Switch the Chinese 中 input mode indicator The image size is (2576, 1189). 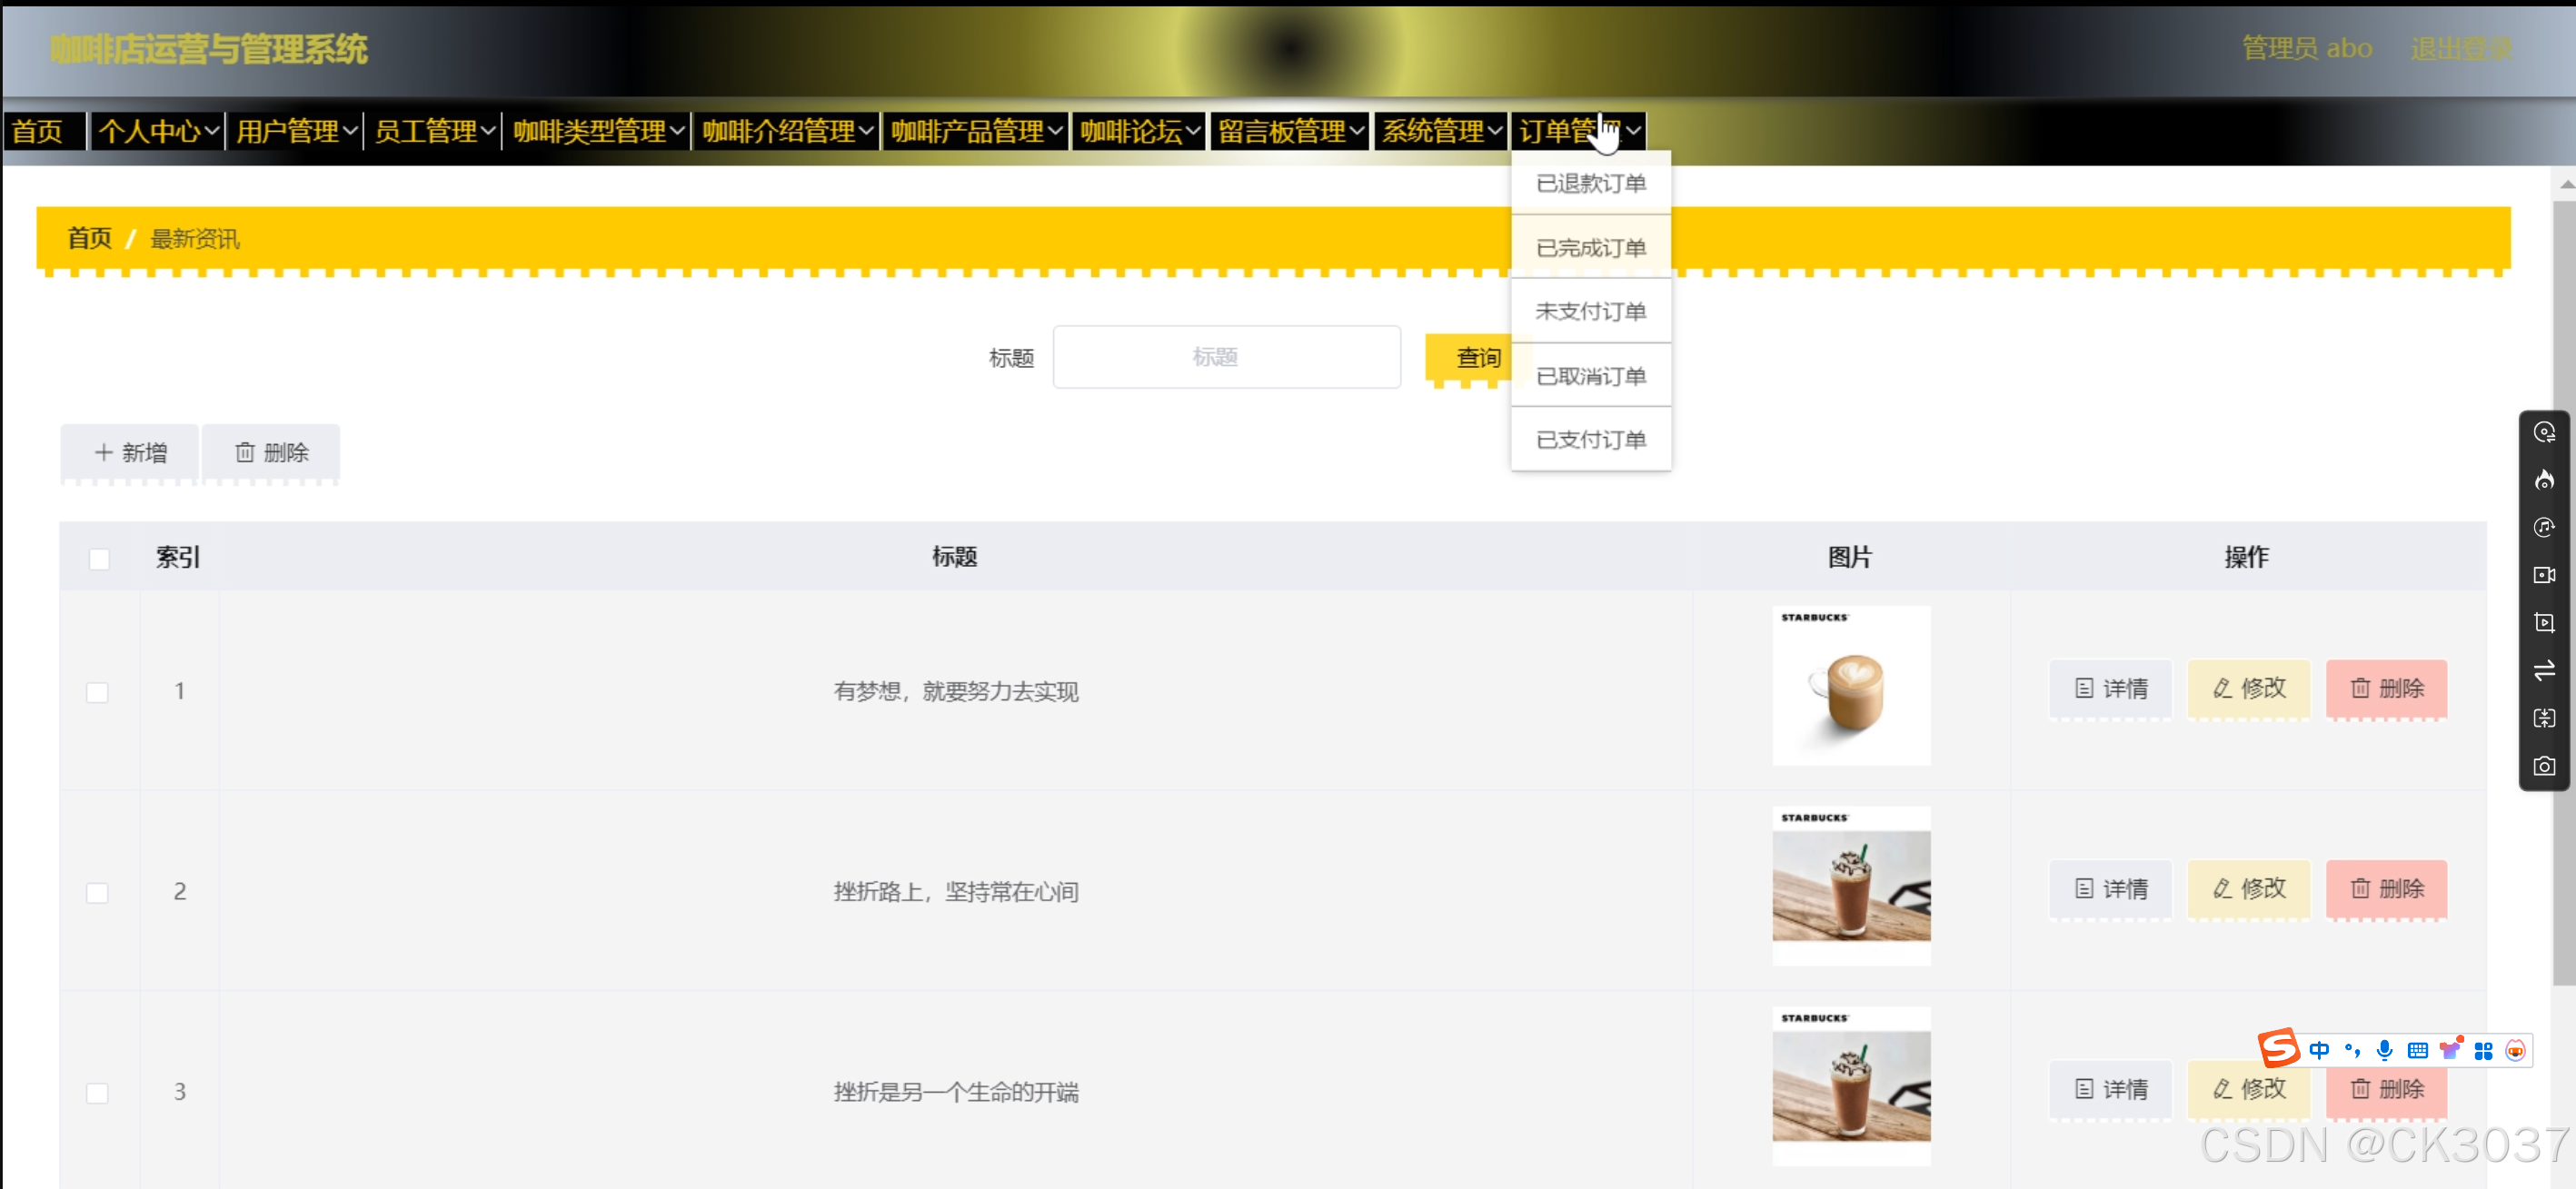[x=2319, y=1050]
